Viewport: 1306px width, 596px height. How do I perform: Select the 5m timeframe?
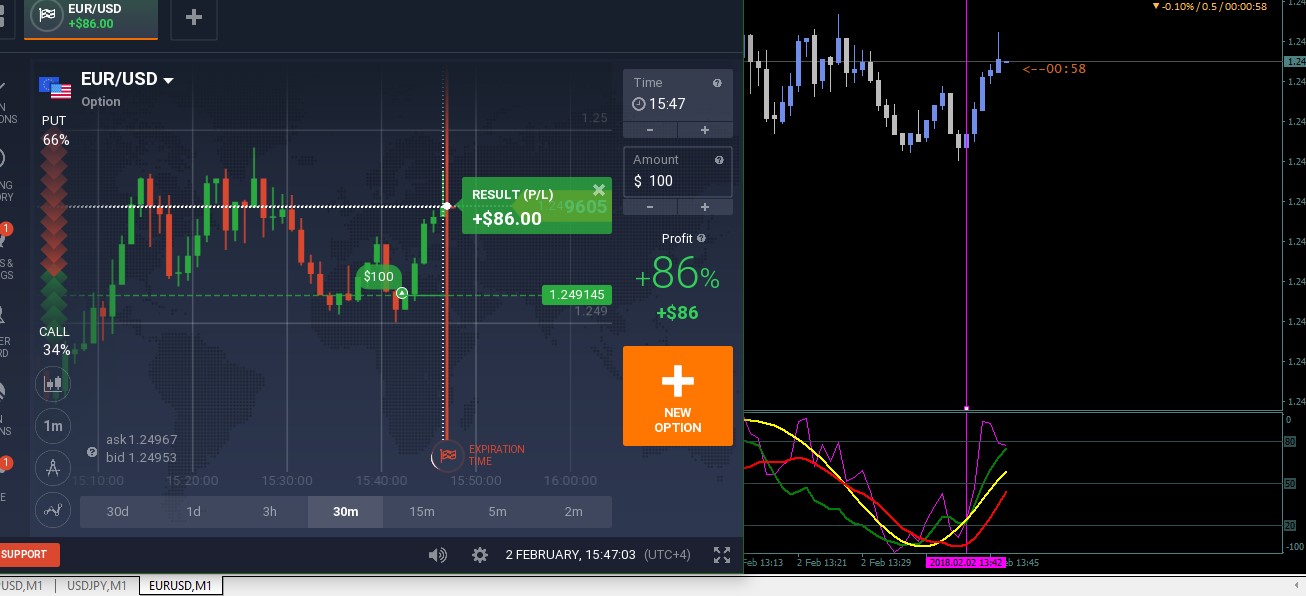tap(498, 512)
